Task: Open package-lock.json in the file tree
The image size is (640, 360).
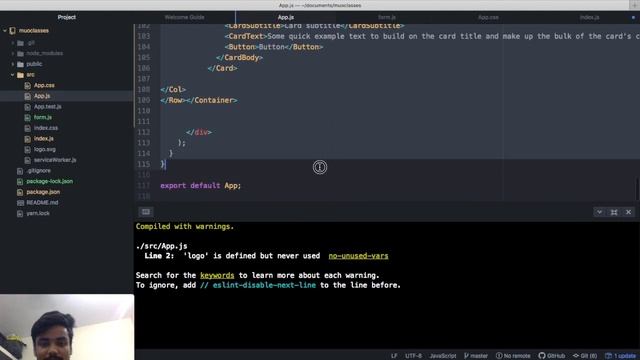Action: (49, 181)
